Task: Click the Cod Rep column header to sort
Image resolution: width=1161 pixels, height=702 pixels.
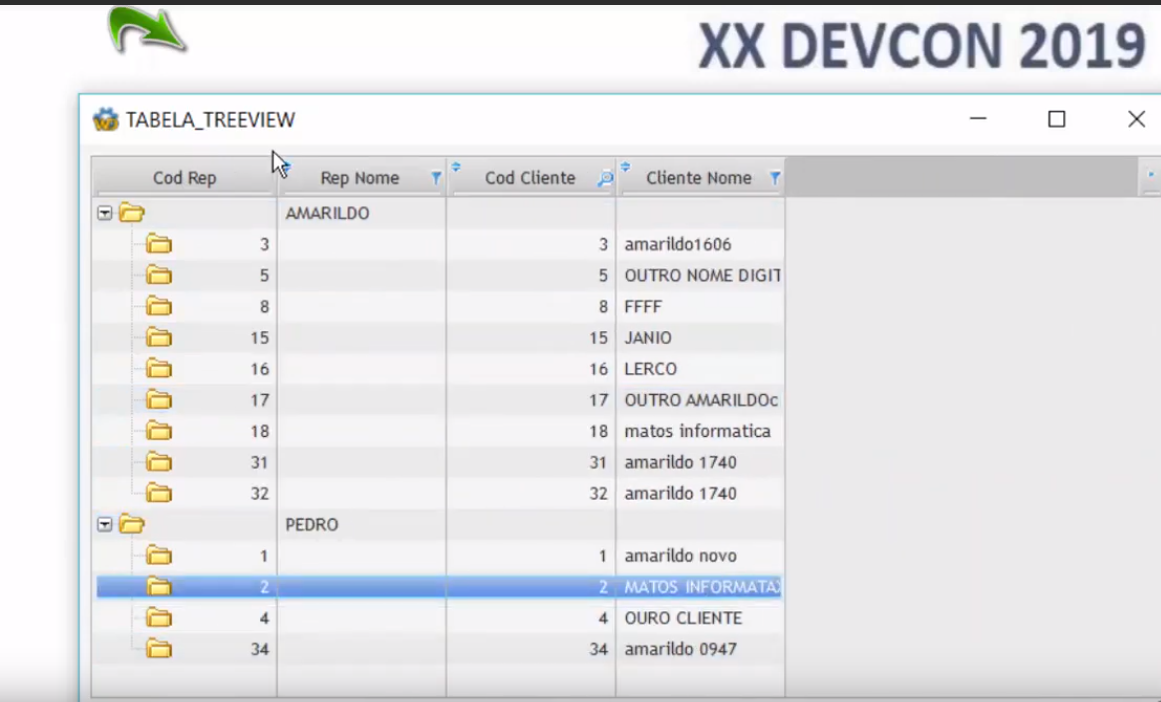Action: tap(184, 177)
